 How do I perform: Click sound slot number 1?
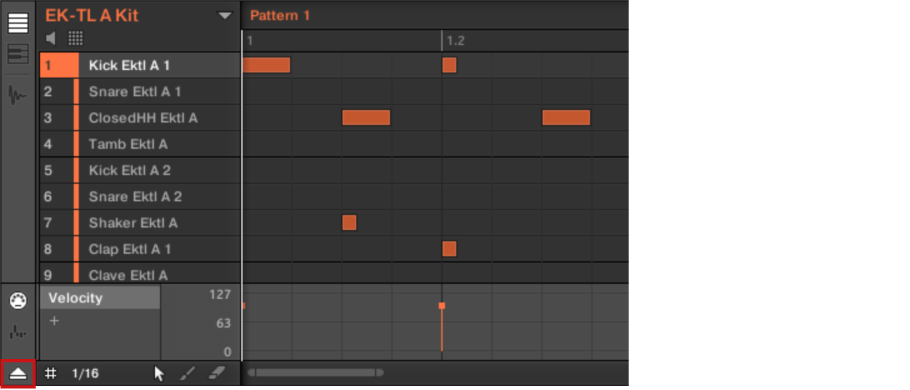(x=48, y=66)
